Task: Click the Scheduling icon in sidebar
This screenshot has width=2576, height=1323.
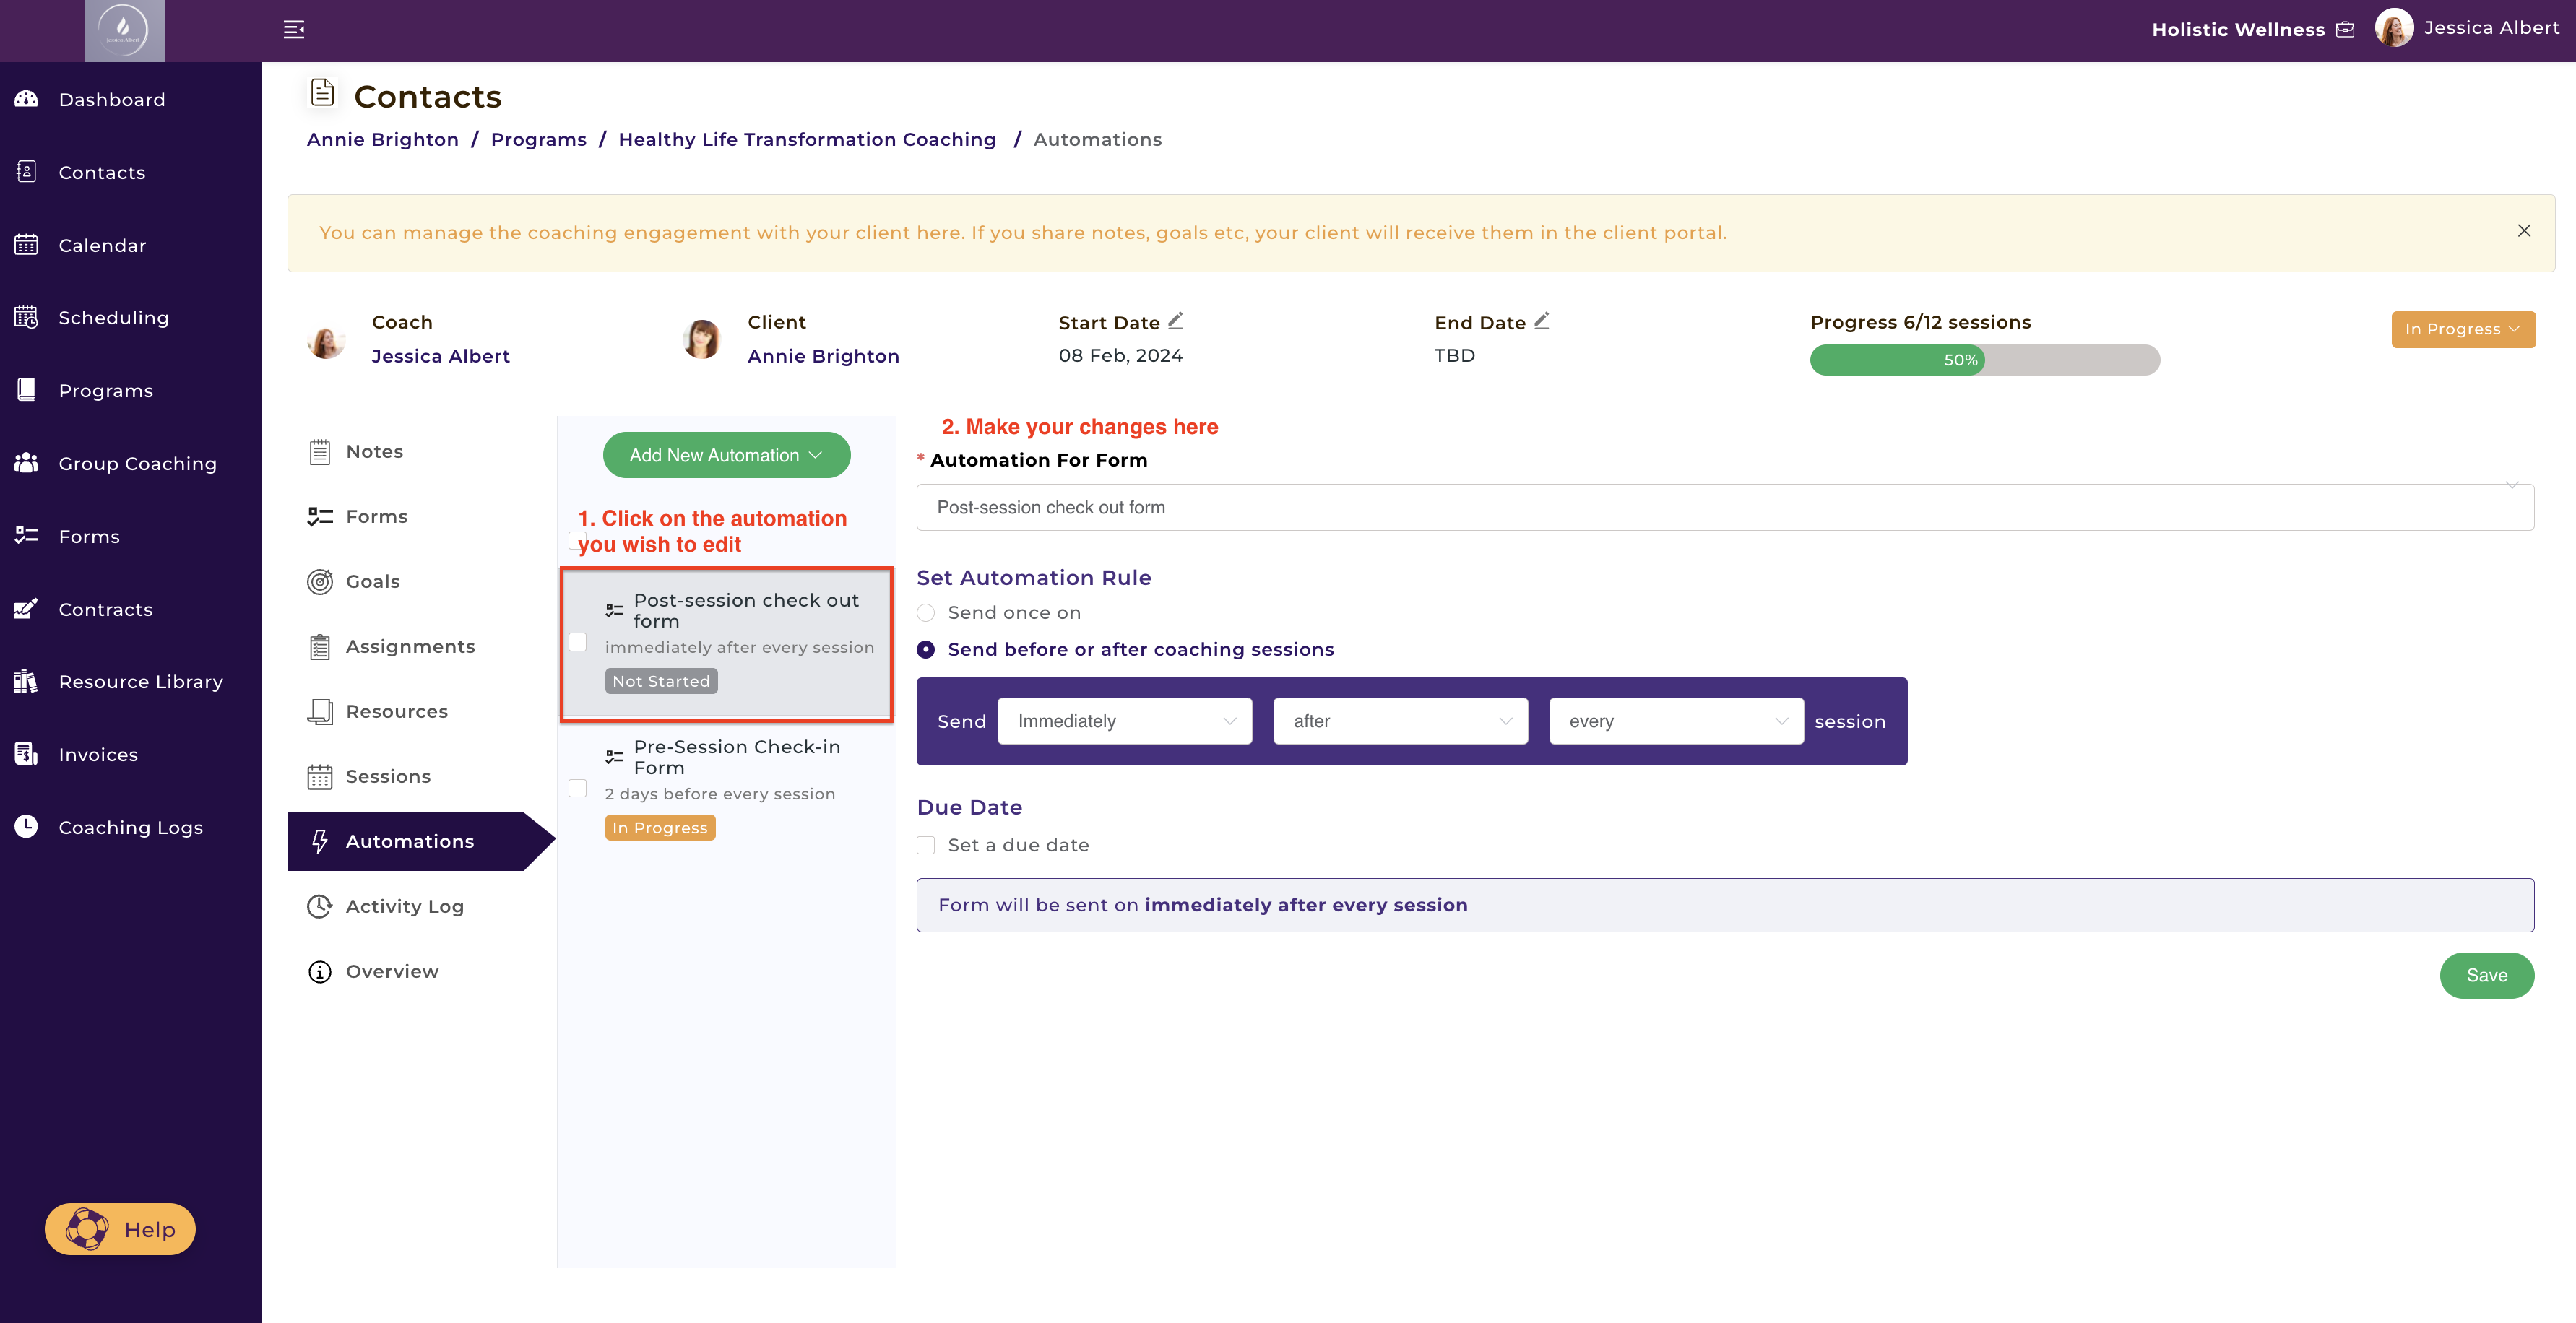Action: [x=26, y=317]
